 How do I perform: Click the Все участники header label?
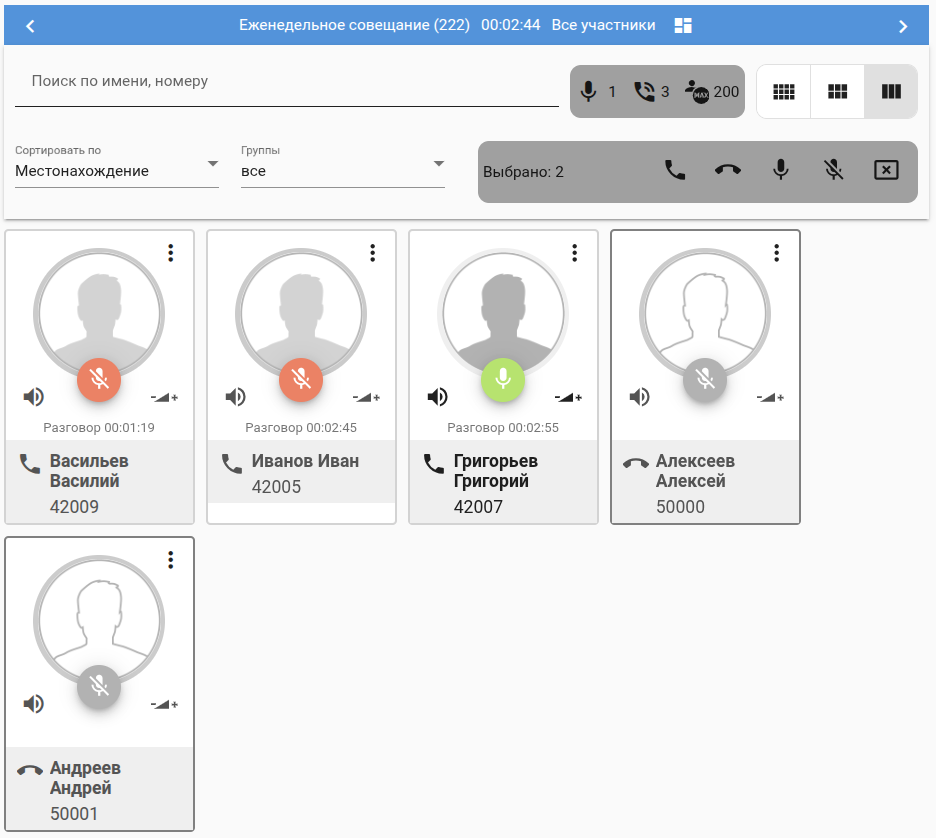(603, 25)
